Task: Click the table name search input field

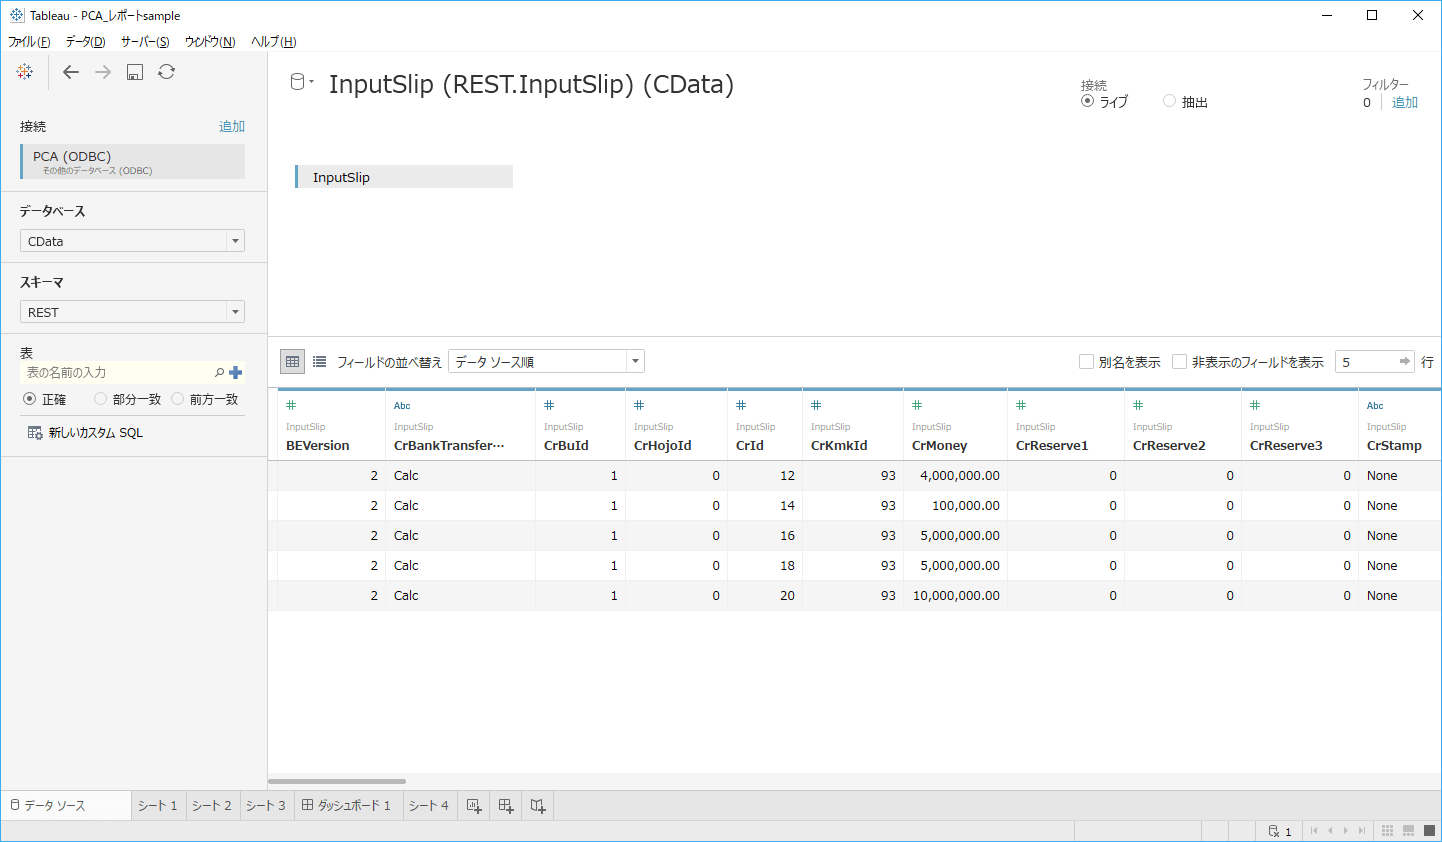Action: (115, 372)
